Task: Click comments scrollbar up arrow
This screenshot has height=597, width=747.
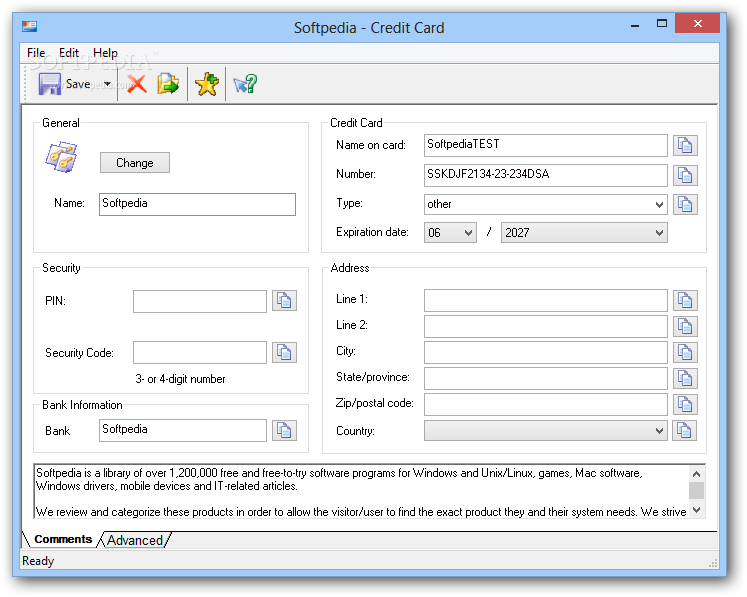Action: (697, 474)
